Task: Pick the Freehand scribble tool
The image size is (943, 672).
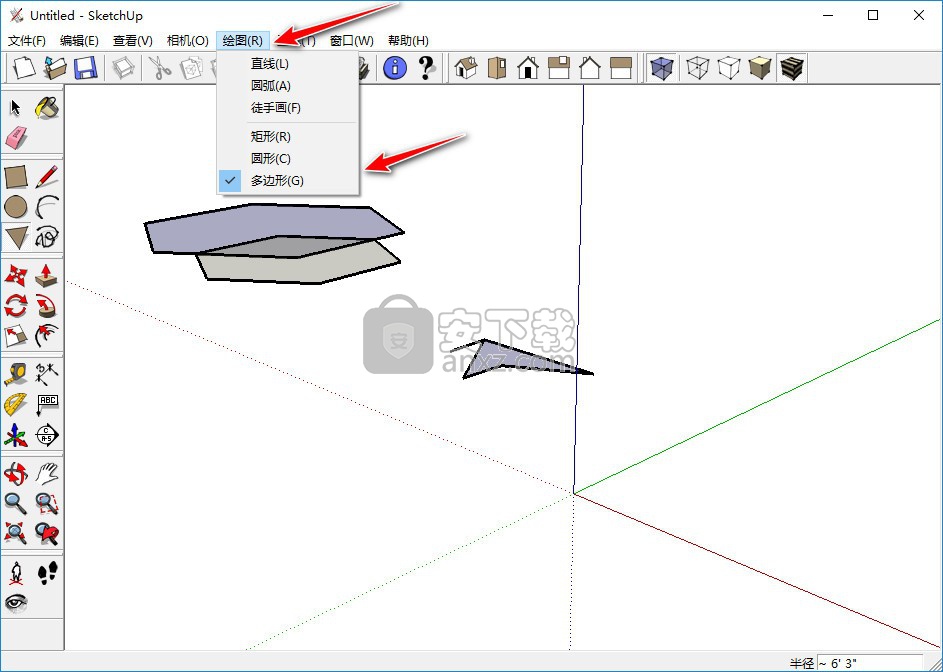Action: 46,237
